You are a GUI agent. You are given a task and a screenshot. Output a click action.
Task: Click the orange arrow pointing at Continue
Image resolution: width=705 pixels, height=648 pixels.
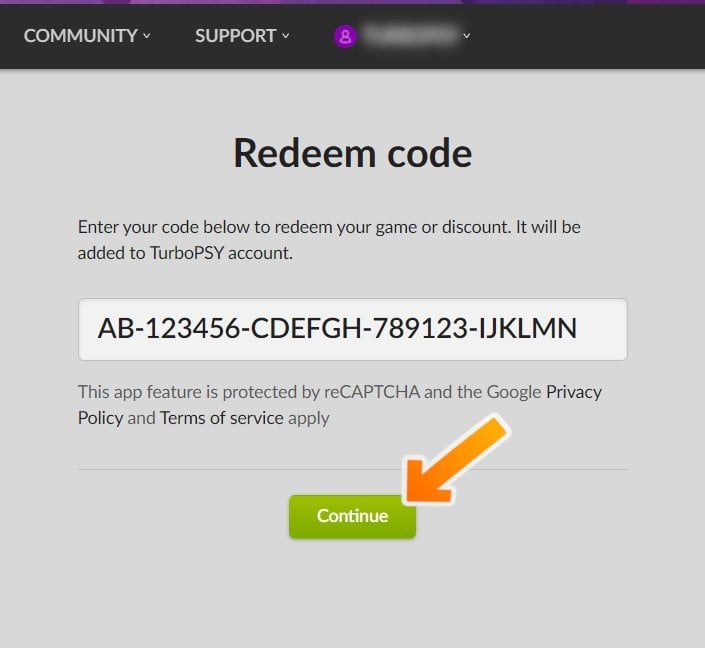456,459
